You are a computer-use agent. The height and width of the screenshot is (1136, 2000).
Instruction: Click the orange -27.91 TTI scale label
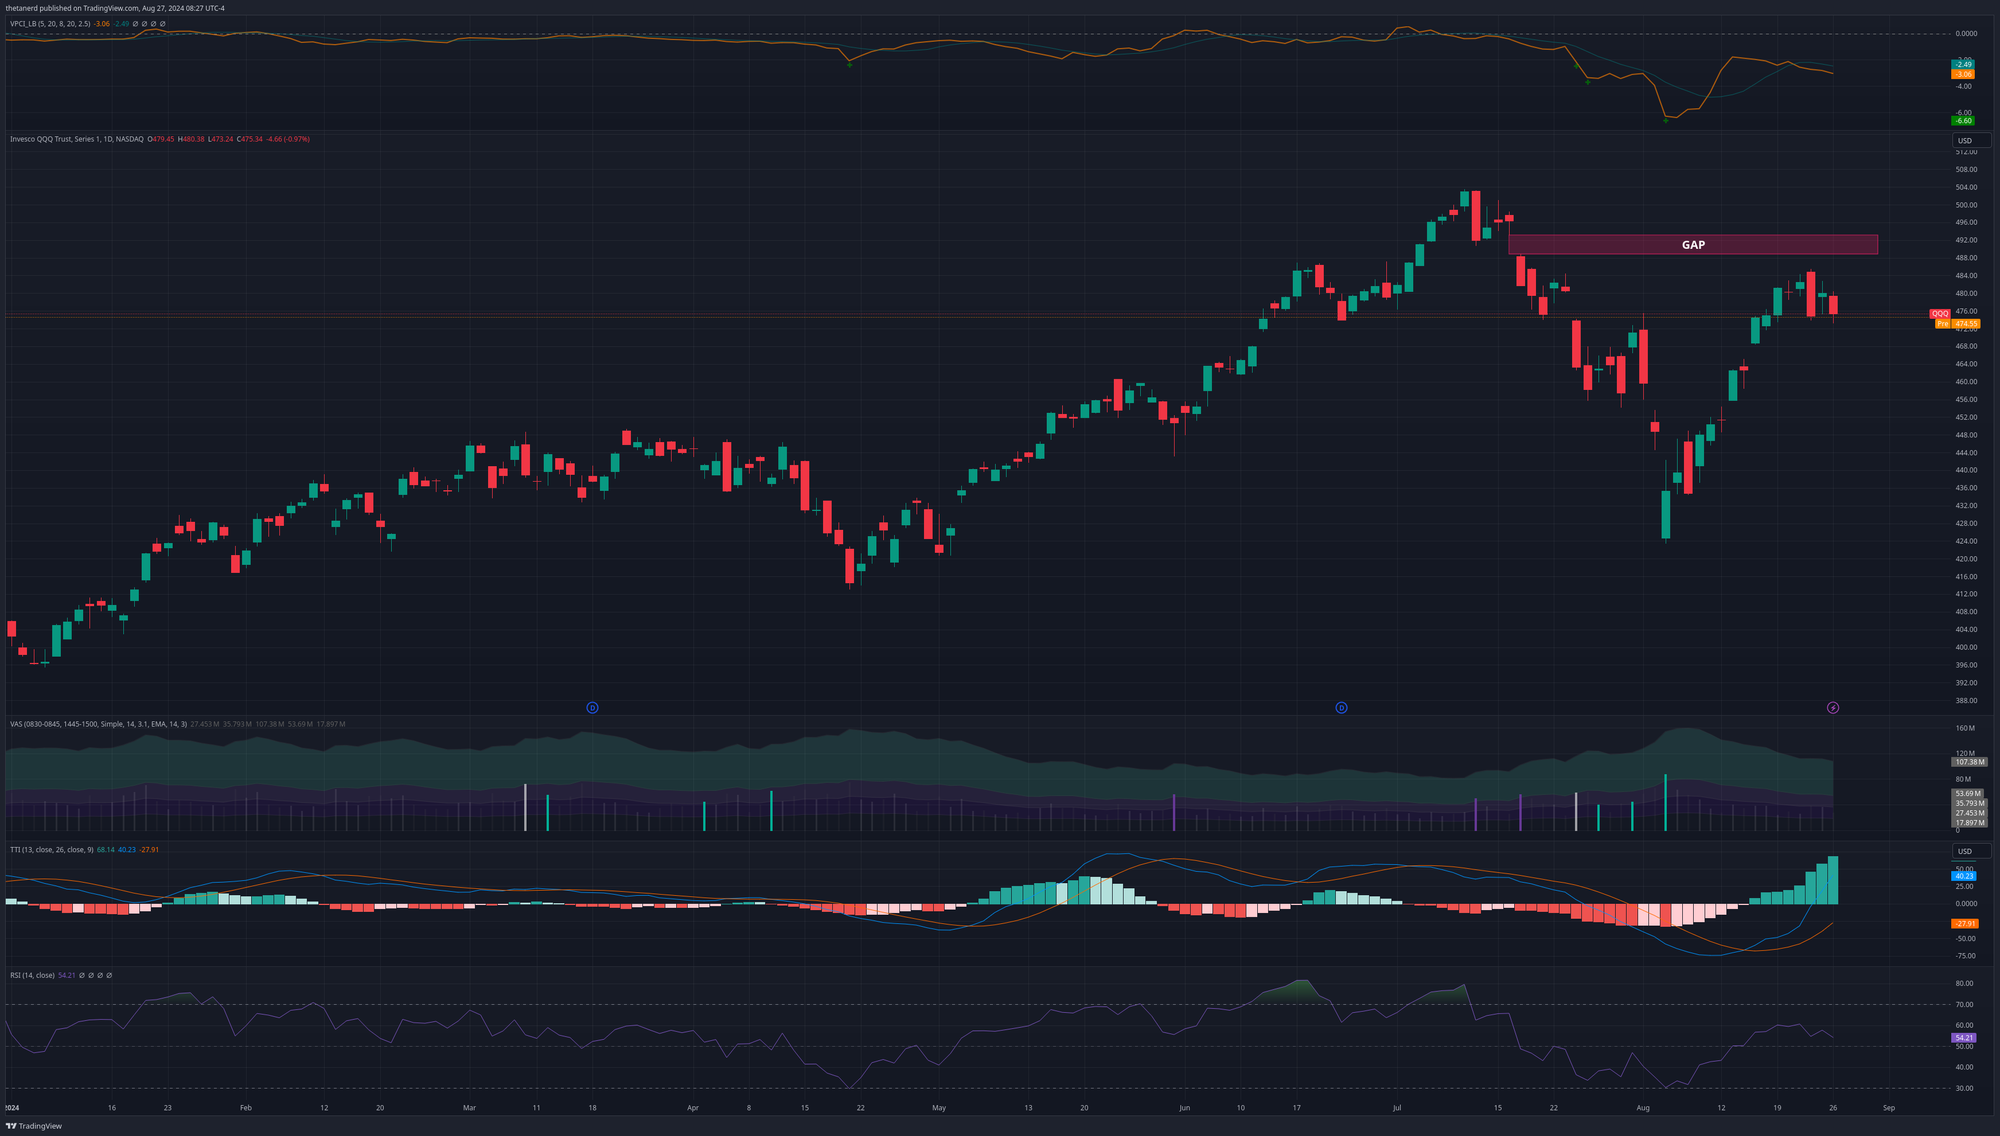(1964, 923)
